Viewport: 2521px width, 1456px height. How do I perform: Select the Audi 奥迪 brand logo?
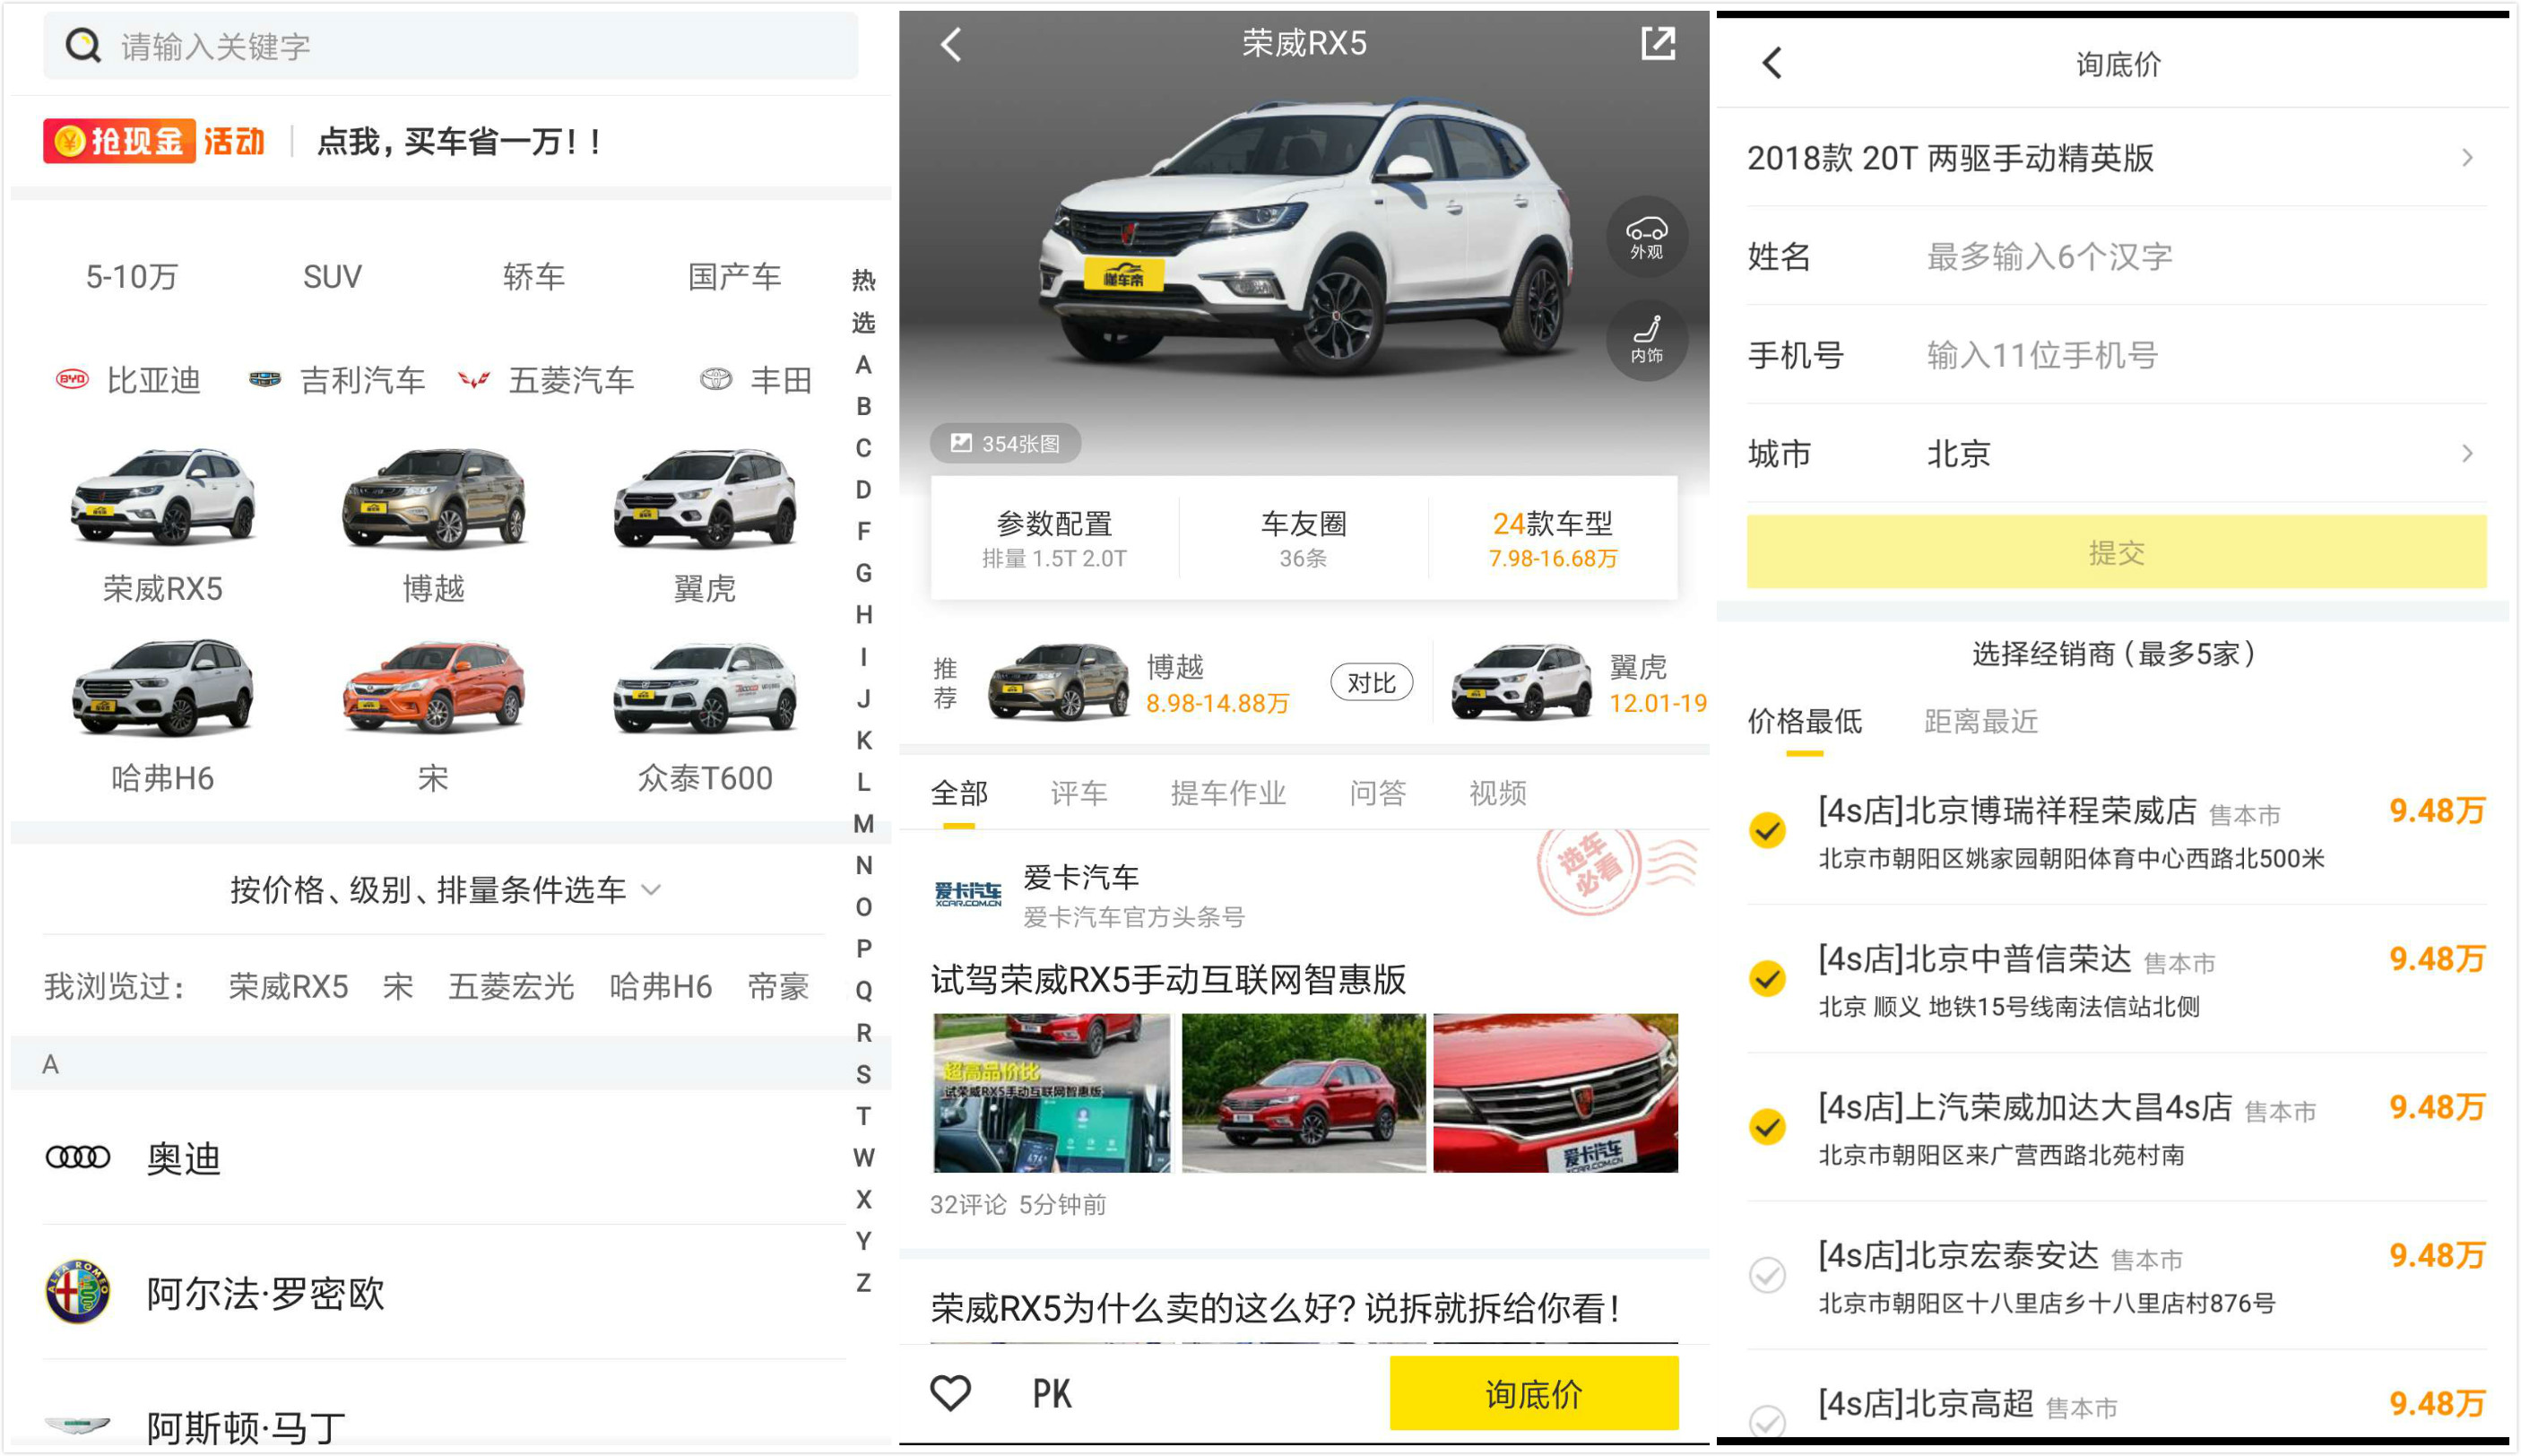coord(78,1157)
